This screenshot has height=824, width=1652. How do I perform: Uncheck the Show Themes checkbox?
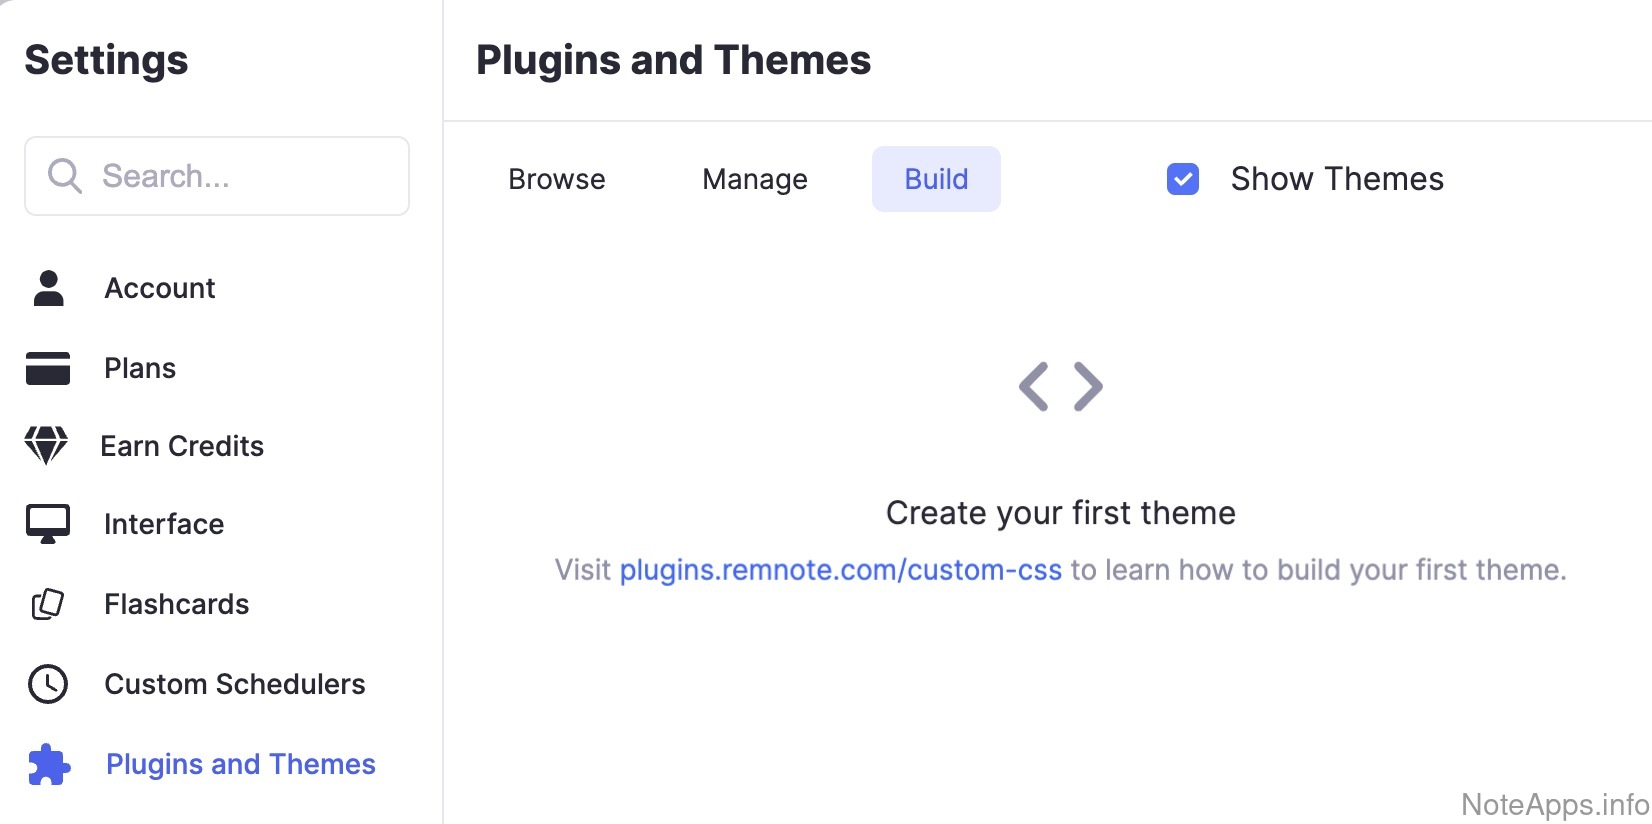[x=1183, y=179]
